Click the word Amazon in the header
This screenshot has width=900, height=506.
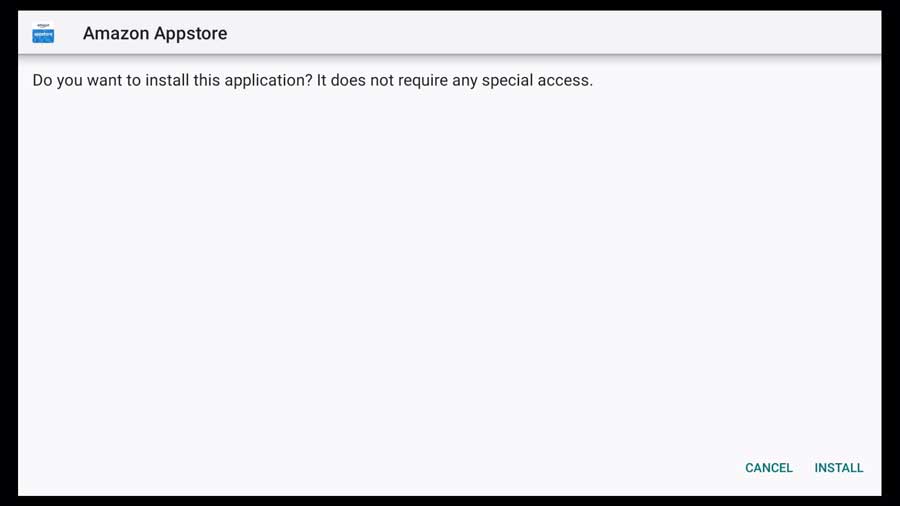(116, 33)
